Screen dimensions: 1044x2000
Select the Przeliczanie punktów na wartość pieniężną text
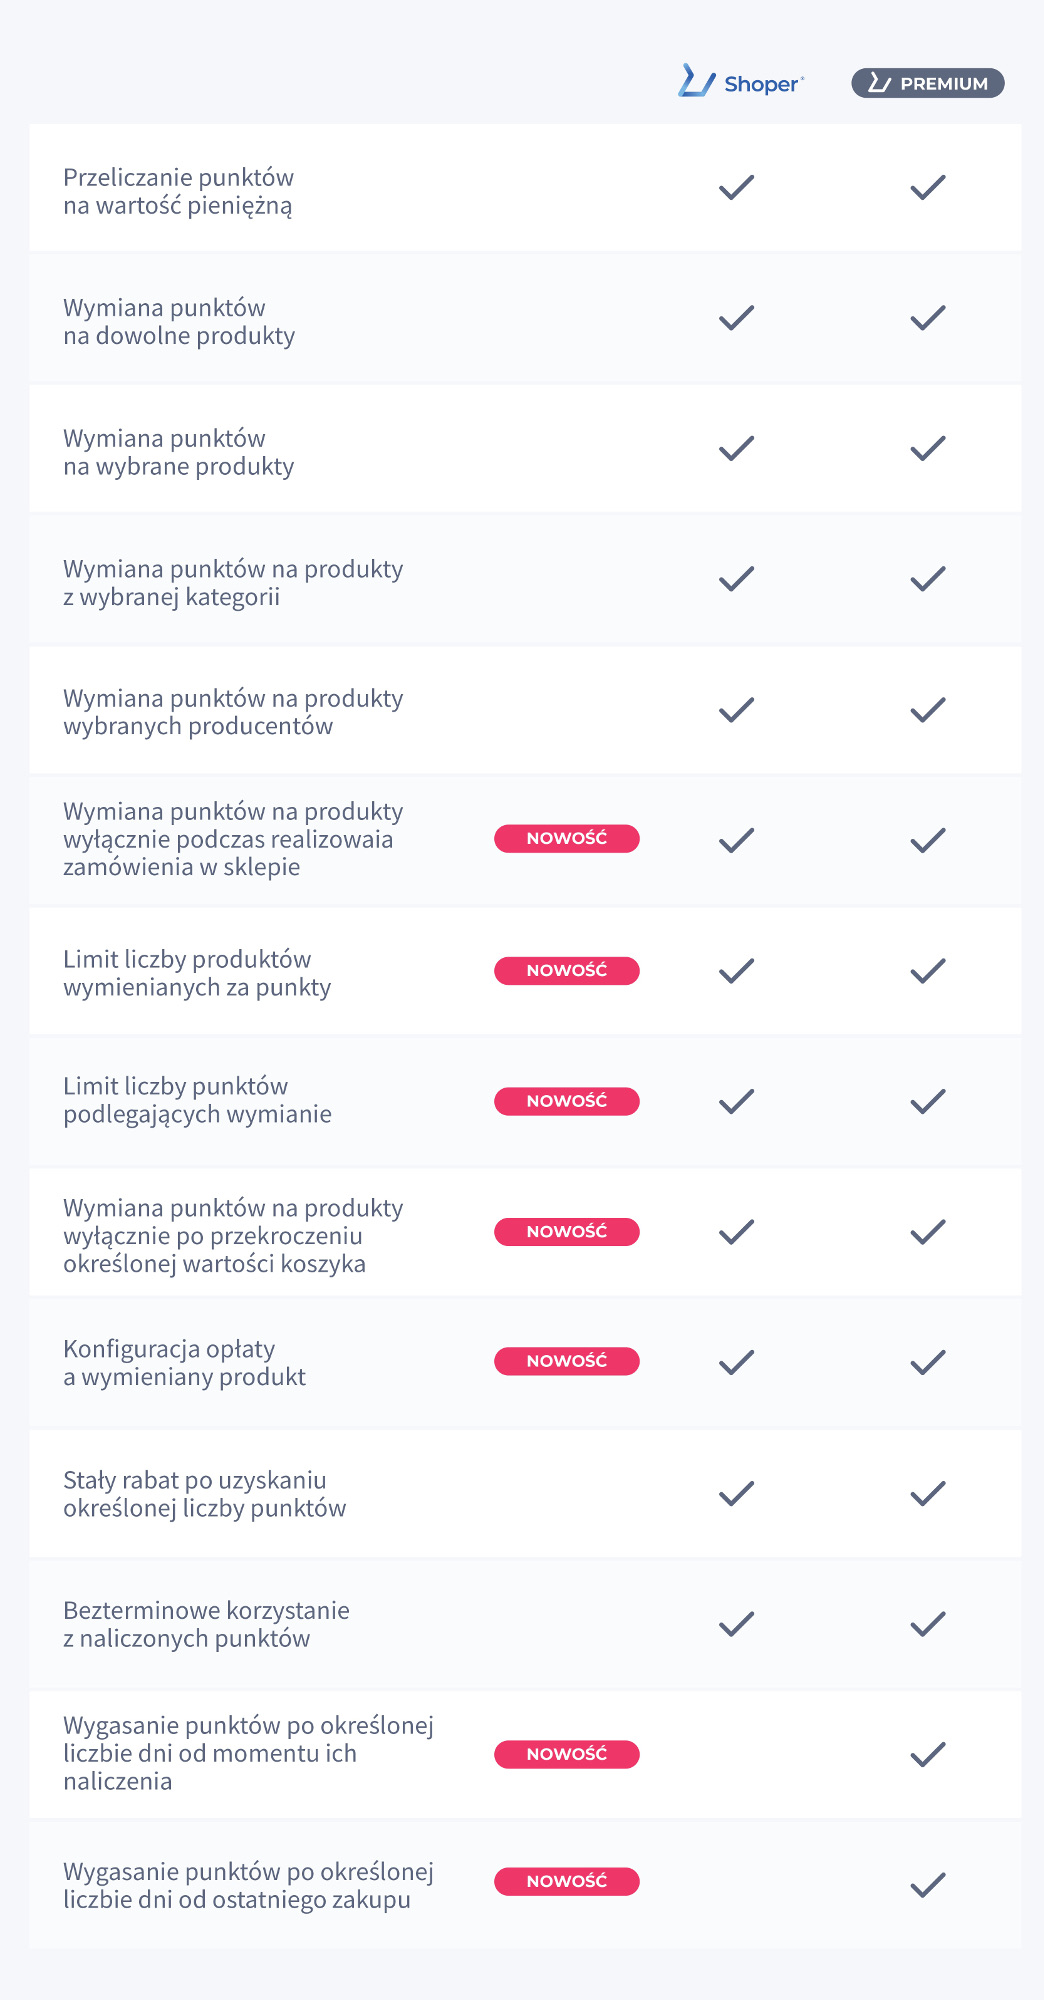(x=179, y=192)
